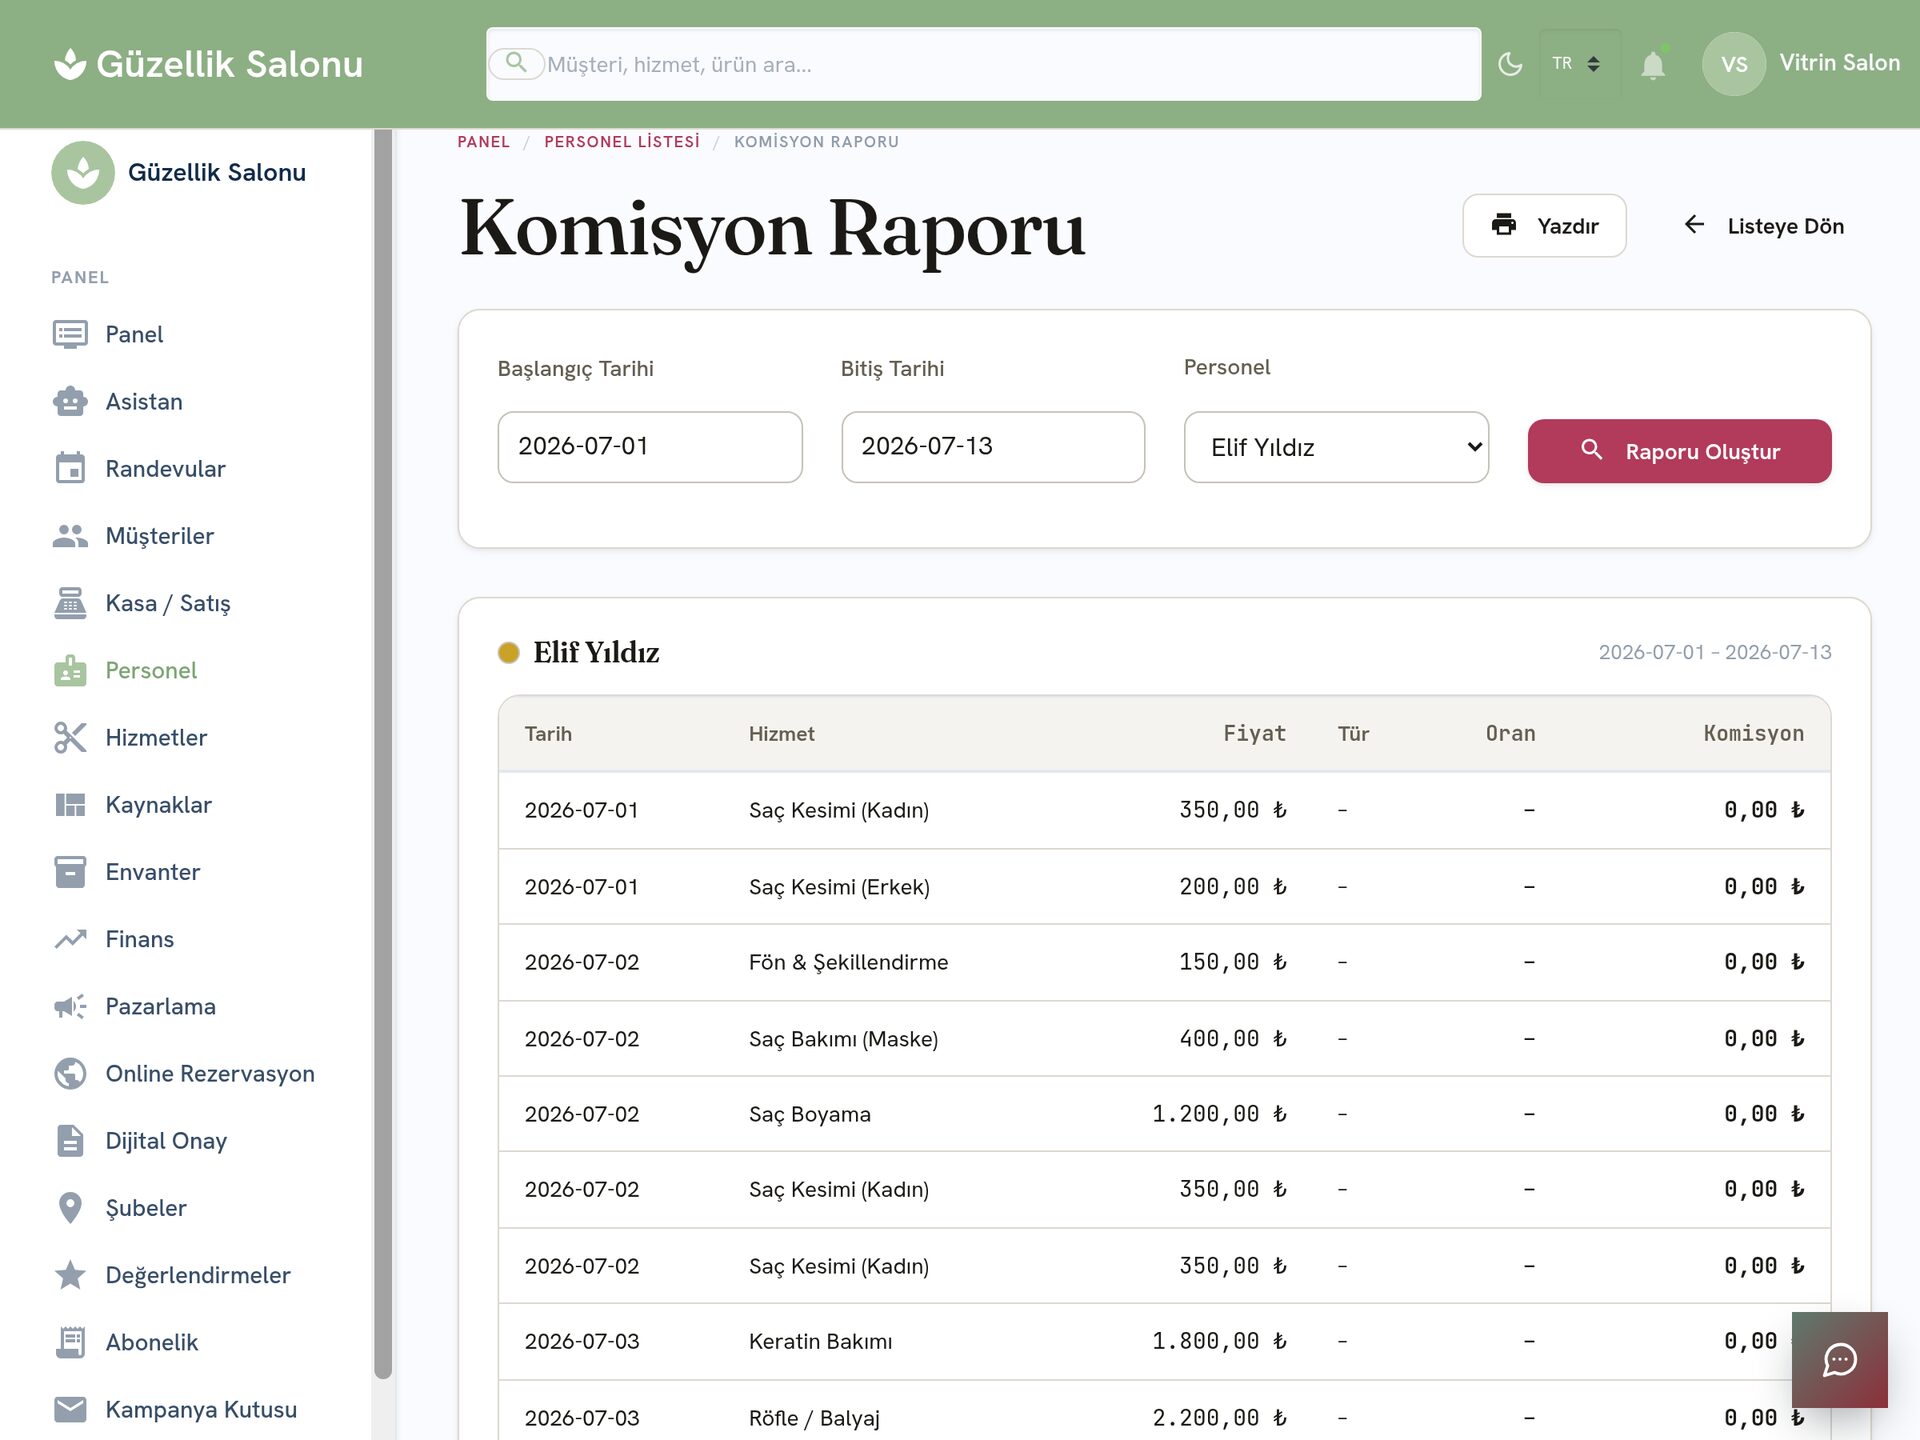This screenshot has width=1920, height=1440.
Task: Click the sidebar vertical scrollbar
Action: coord(383,754)
